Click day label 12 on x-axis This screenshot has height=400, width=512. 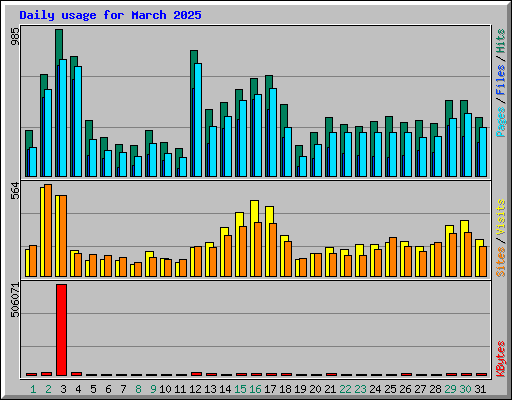pos(195,389)
